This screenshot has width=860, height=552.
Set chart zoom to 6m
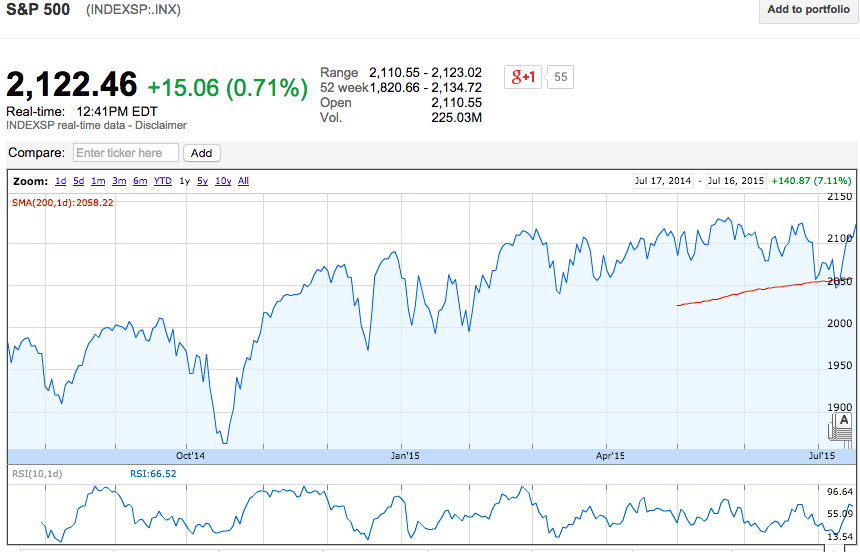pos(140,181)
